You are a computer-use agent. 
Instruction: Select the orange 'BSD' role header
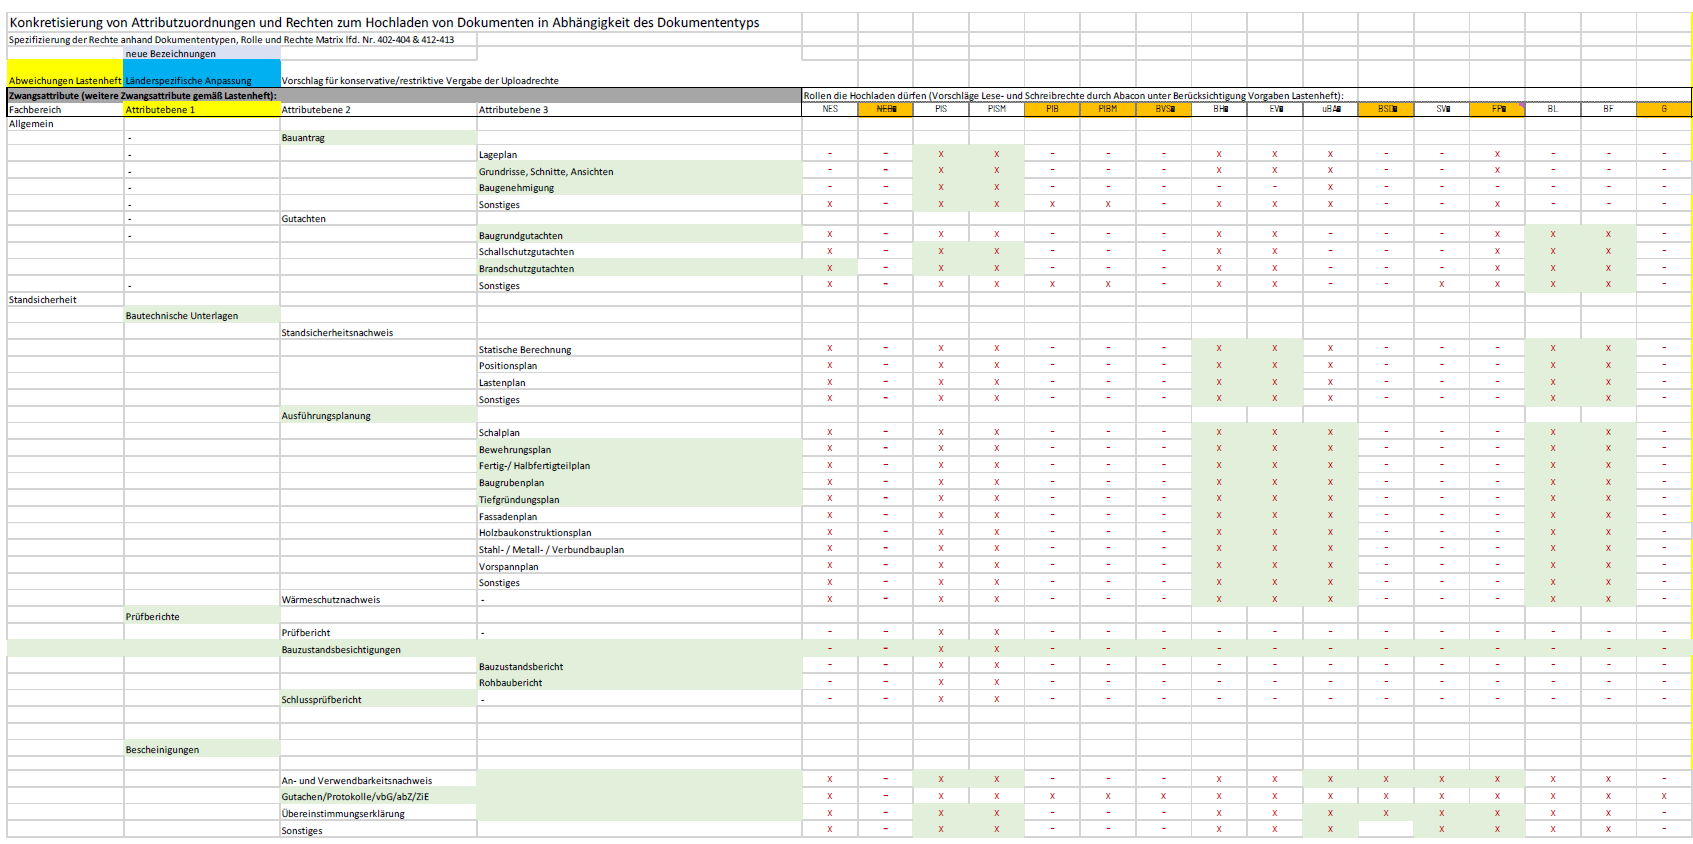point(1386,109)
